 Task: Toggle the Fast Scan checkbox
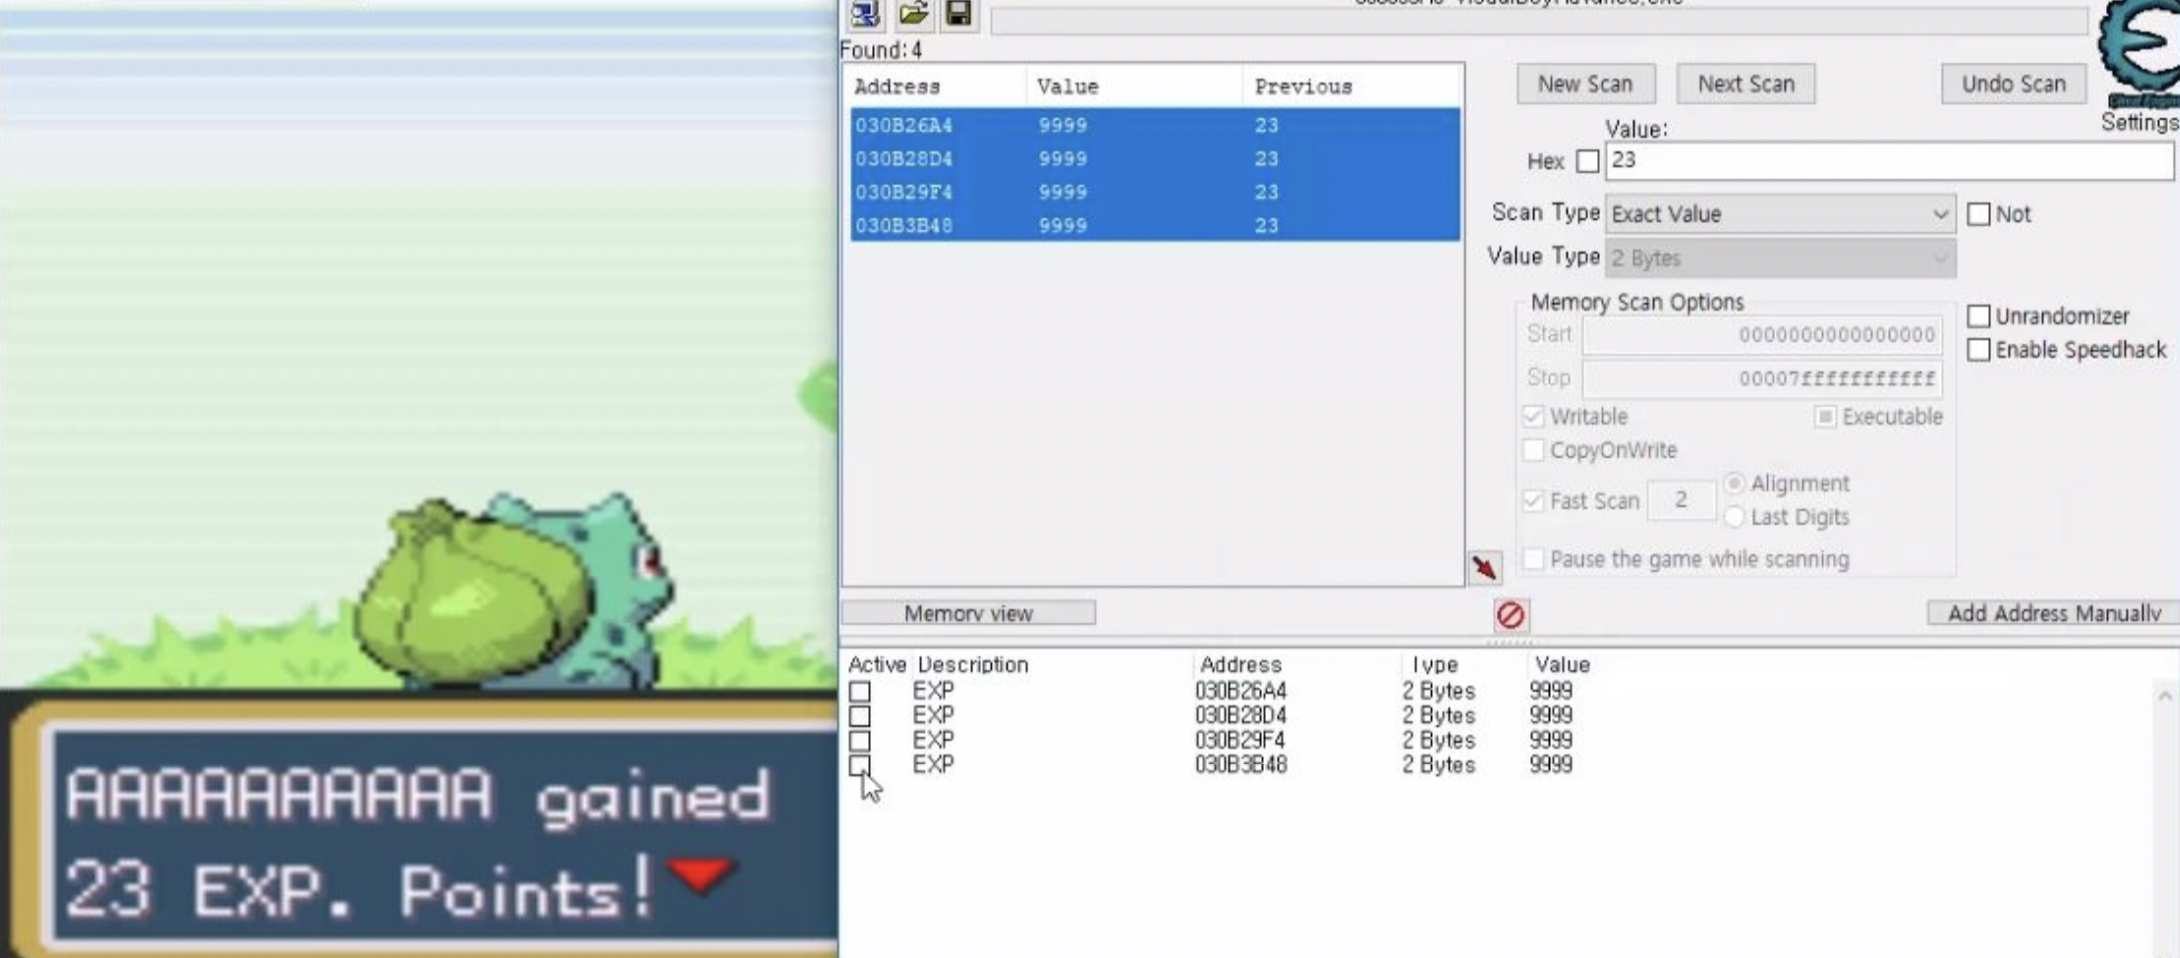[1533, 500]
